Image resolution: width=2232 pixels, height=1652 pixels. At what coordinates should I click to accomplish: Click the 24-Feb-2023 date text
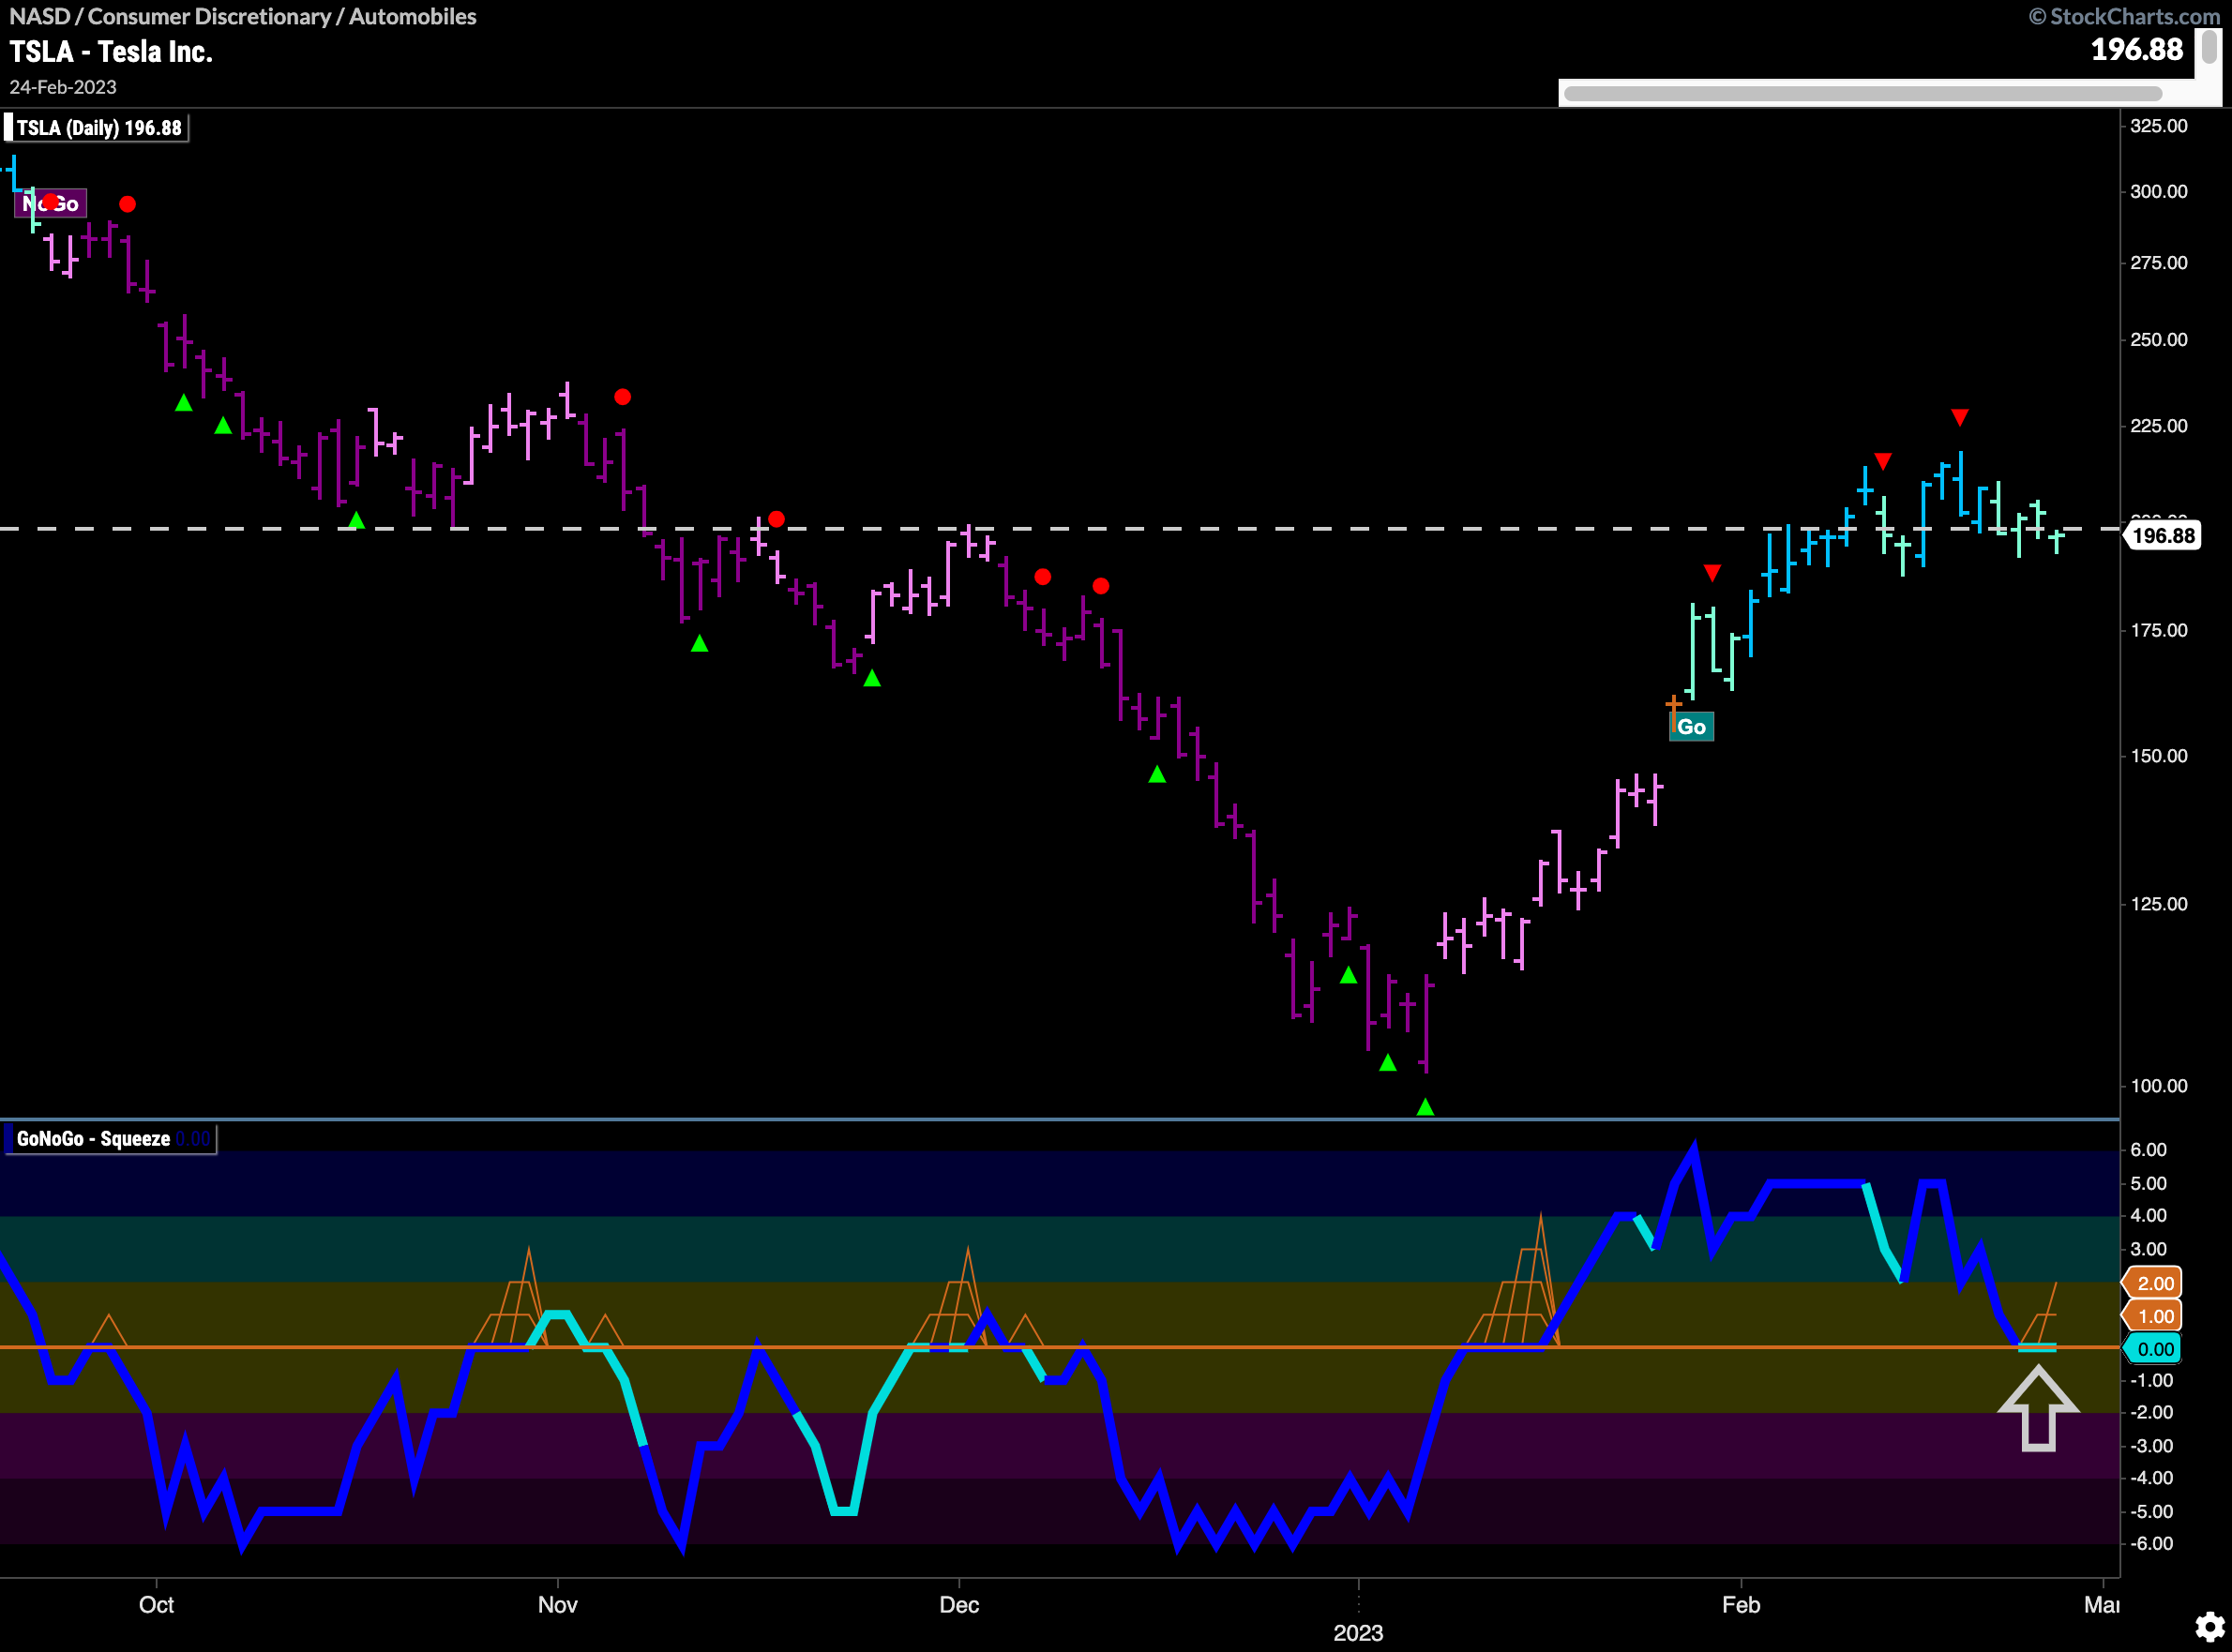tap(63, 87)
